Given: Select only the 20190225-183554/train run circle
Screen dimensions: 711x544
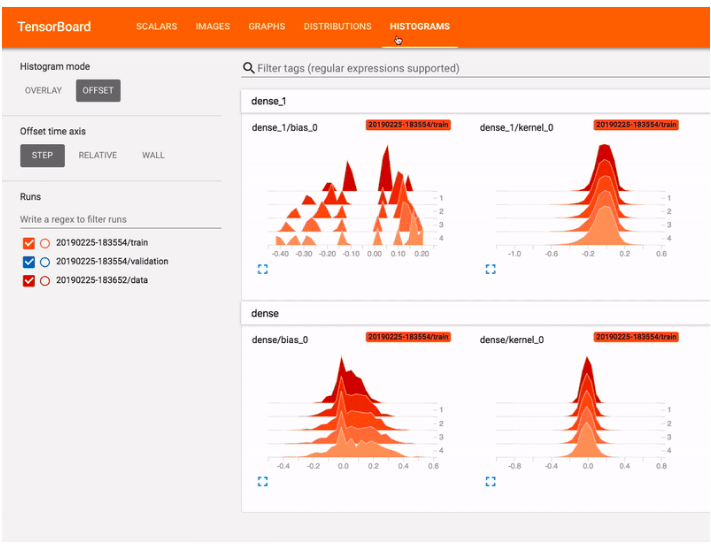Looking at the screenshot, I should click(x=45, y=243).
